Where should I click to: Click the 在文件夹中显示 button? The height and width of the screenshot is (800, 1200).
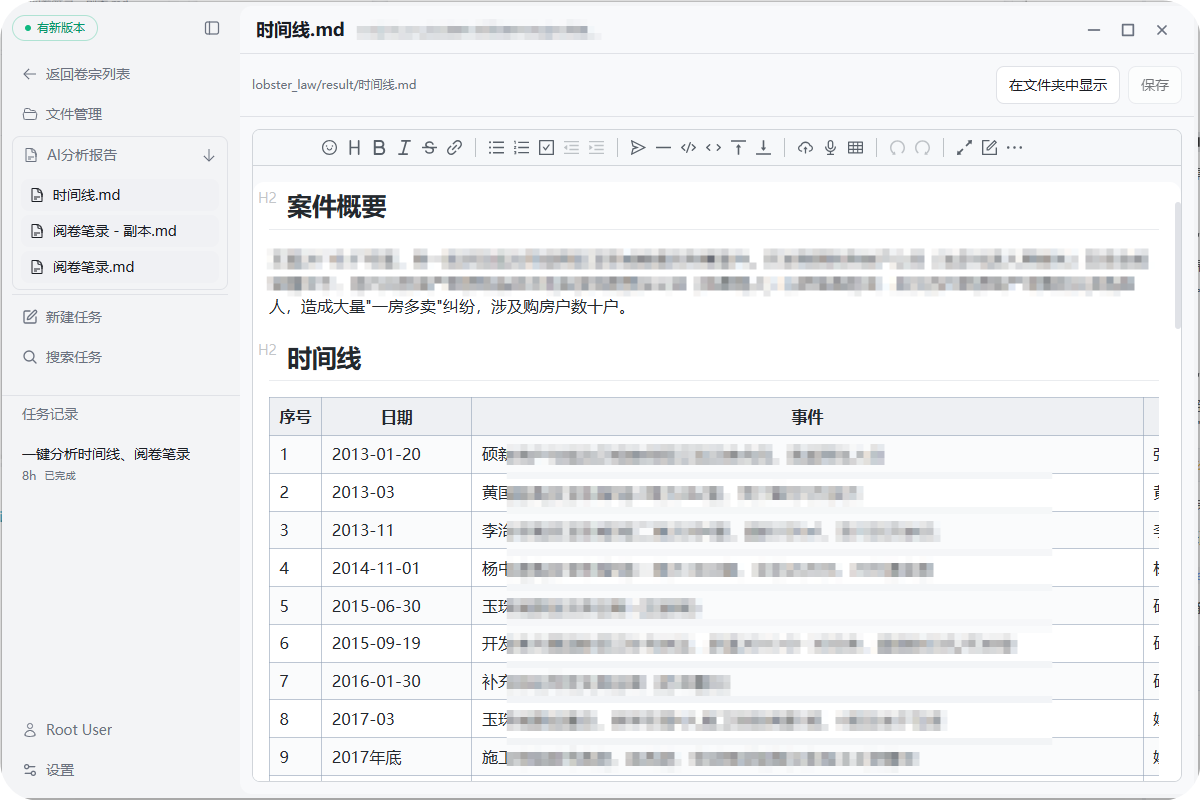pyautogui.click(x=1057, y=85)
